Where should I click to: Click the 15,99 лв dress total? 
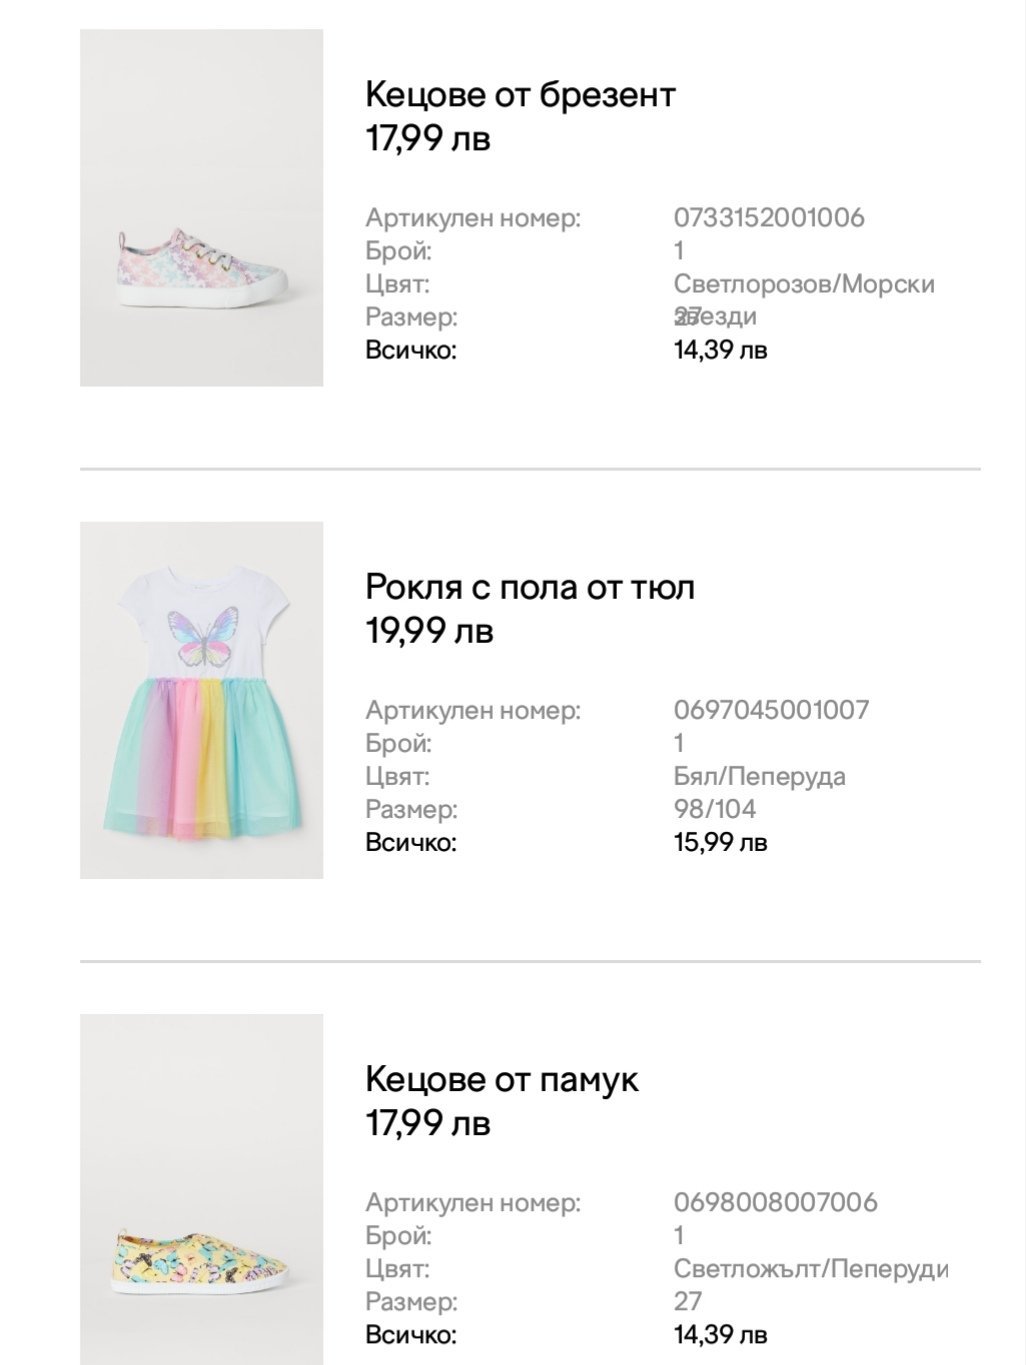720,842
